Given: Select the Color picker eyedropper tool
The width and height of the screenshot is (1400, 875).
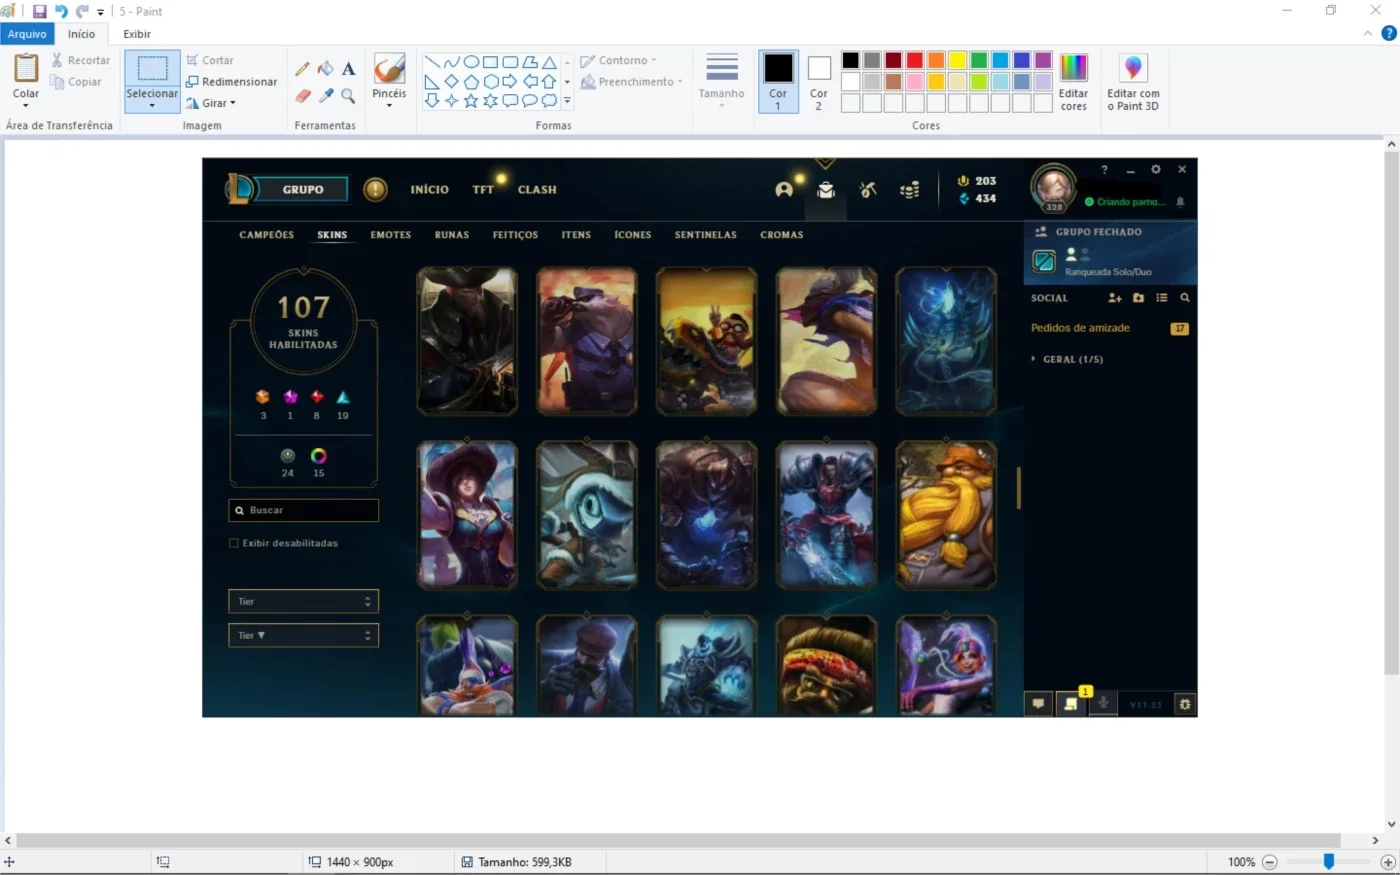Looking at the screenshot, I should [325, 96].
